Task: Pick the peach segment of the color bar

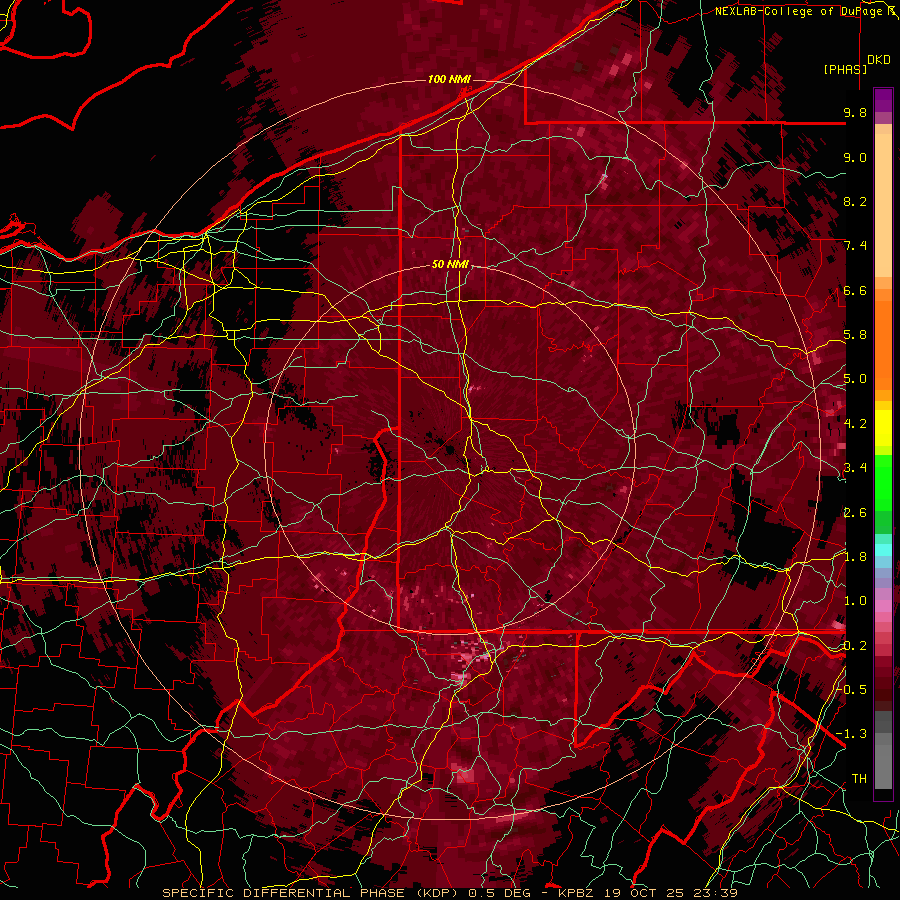Action: [883, 204]
